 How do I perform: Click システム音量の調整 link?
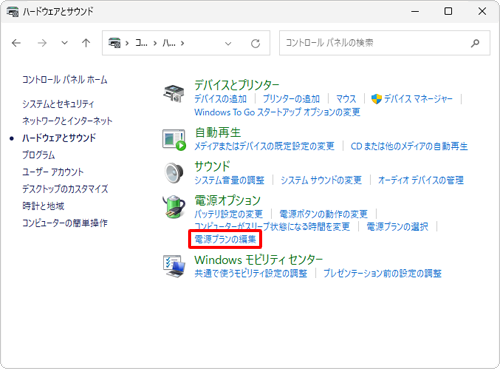(229, 180)
